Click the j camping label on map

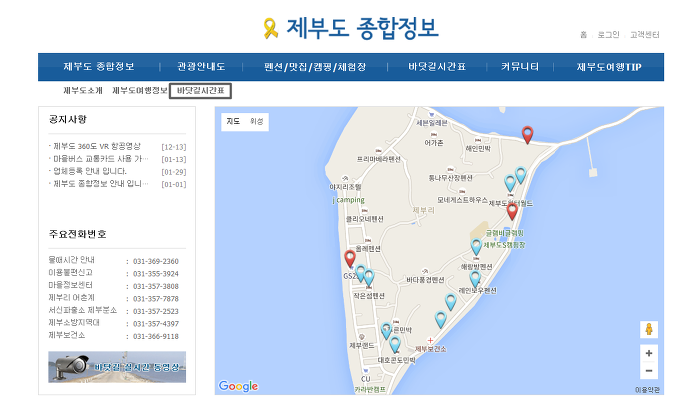pyautogui.click(x=348, y=200)
